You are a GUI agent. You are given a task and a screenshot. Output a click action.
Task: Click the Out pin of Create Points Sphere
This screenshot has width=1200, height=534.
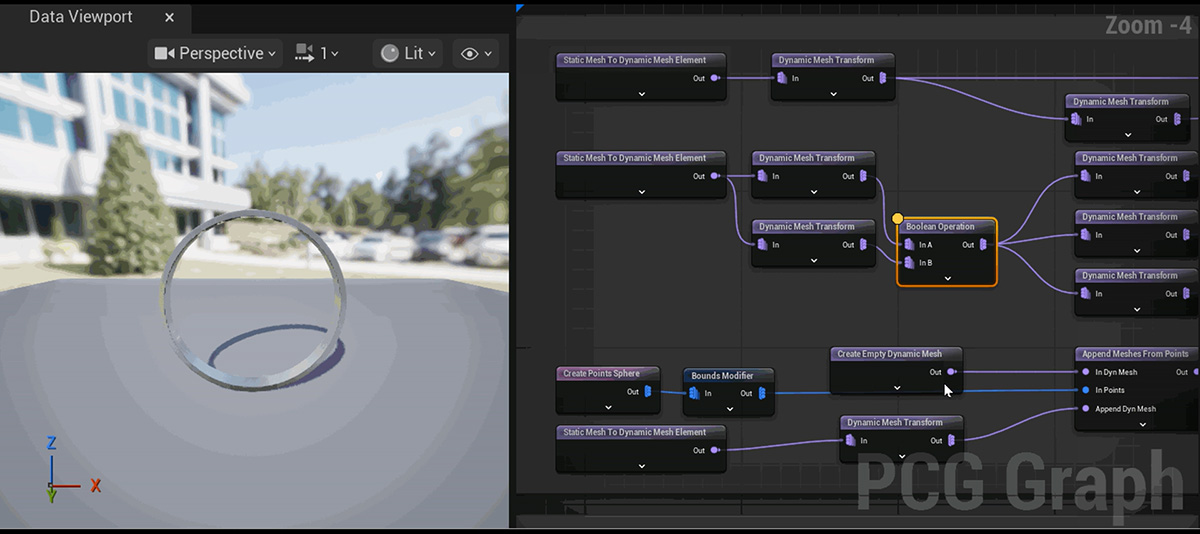pos(647,392)
